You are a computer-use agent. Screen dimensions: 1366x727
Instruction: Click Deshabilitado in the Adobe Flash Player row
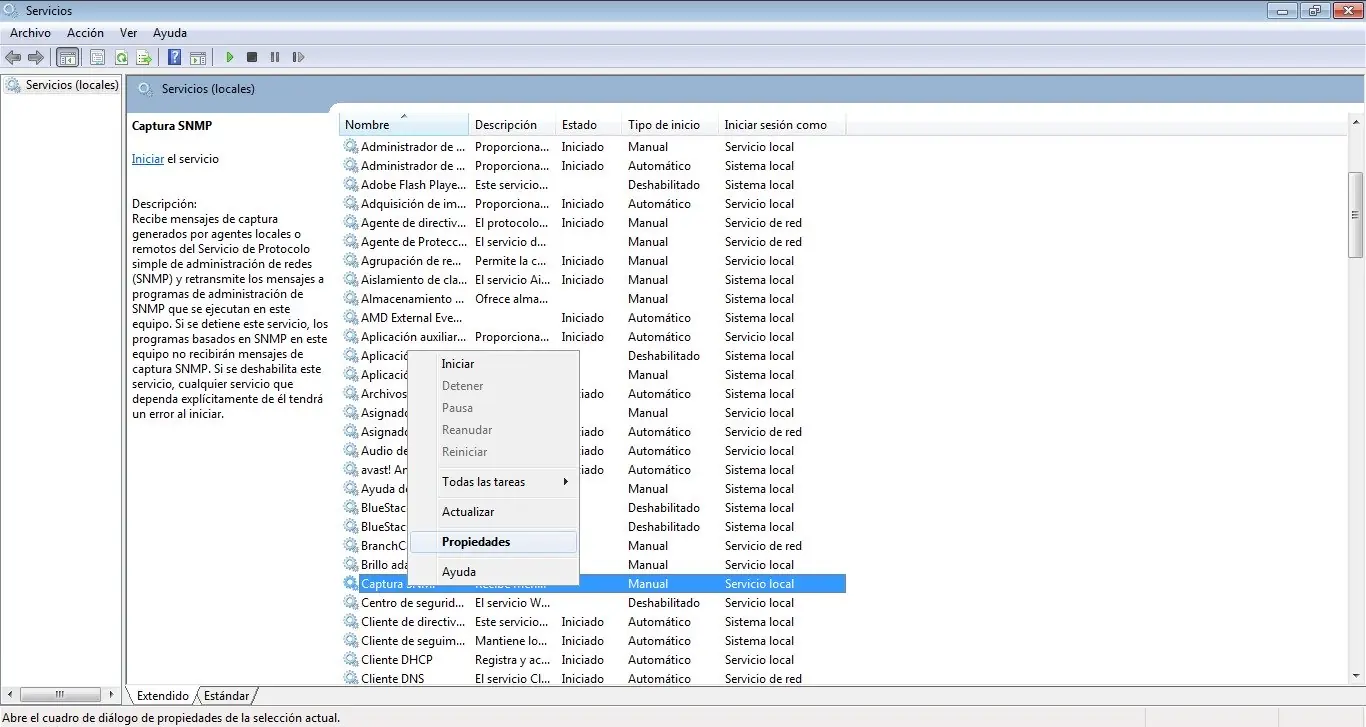coord(664,185)
